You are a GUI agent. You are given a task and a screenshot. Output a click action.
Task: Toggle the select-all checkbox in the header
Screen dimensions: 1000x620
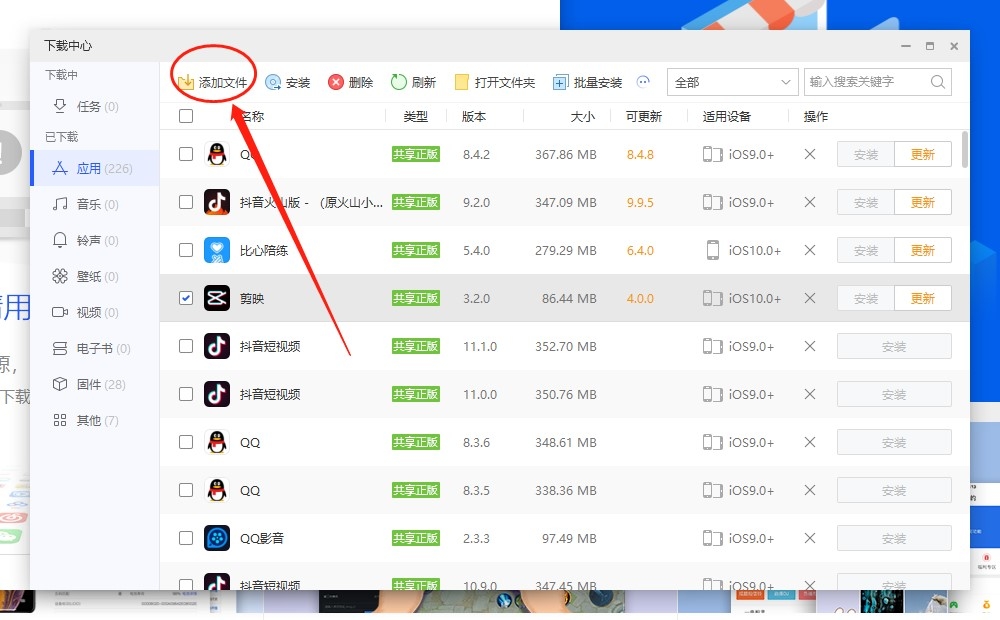pyautogui.click(x=186, y=116)
